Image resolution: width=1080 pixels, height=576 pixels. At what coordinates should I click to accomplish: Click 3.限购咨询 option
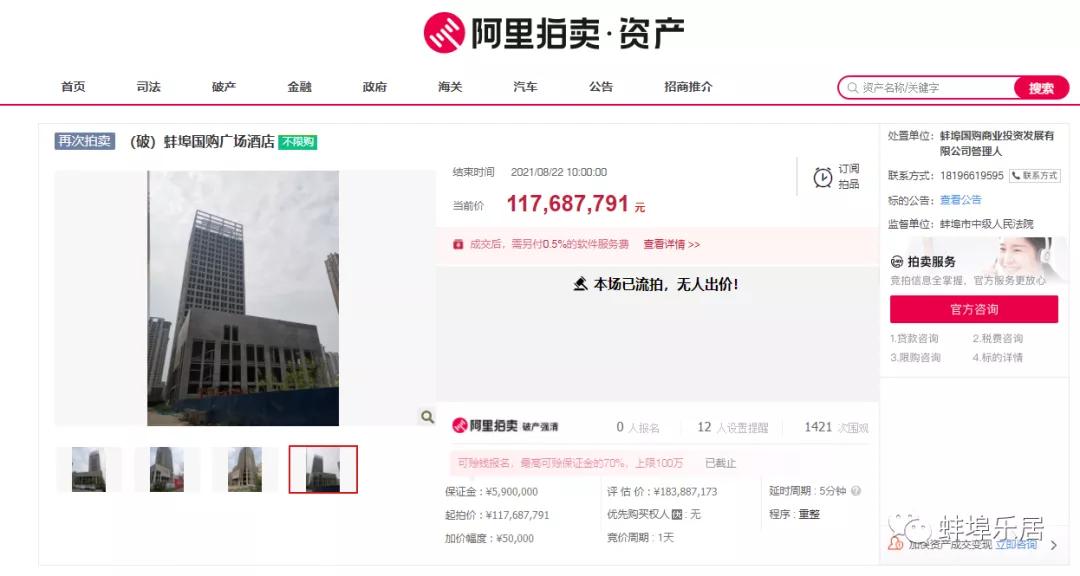pos(915,358)
